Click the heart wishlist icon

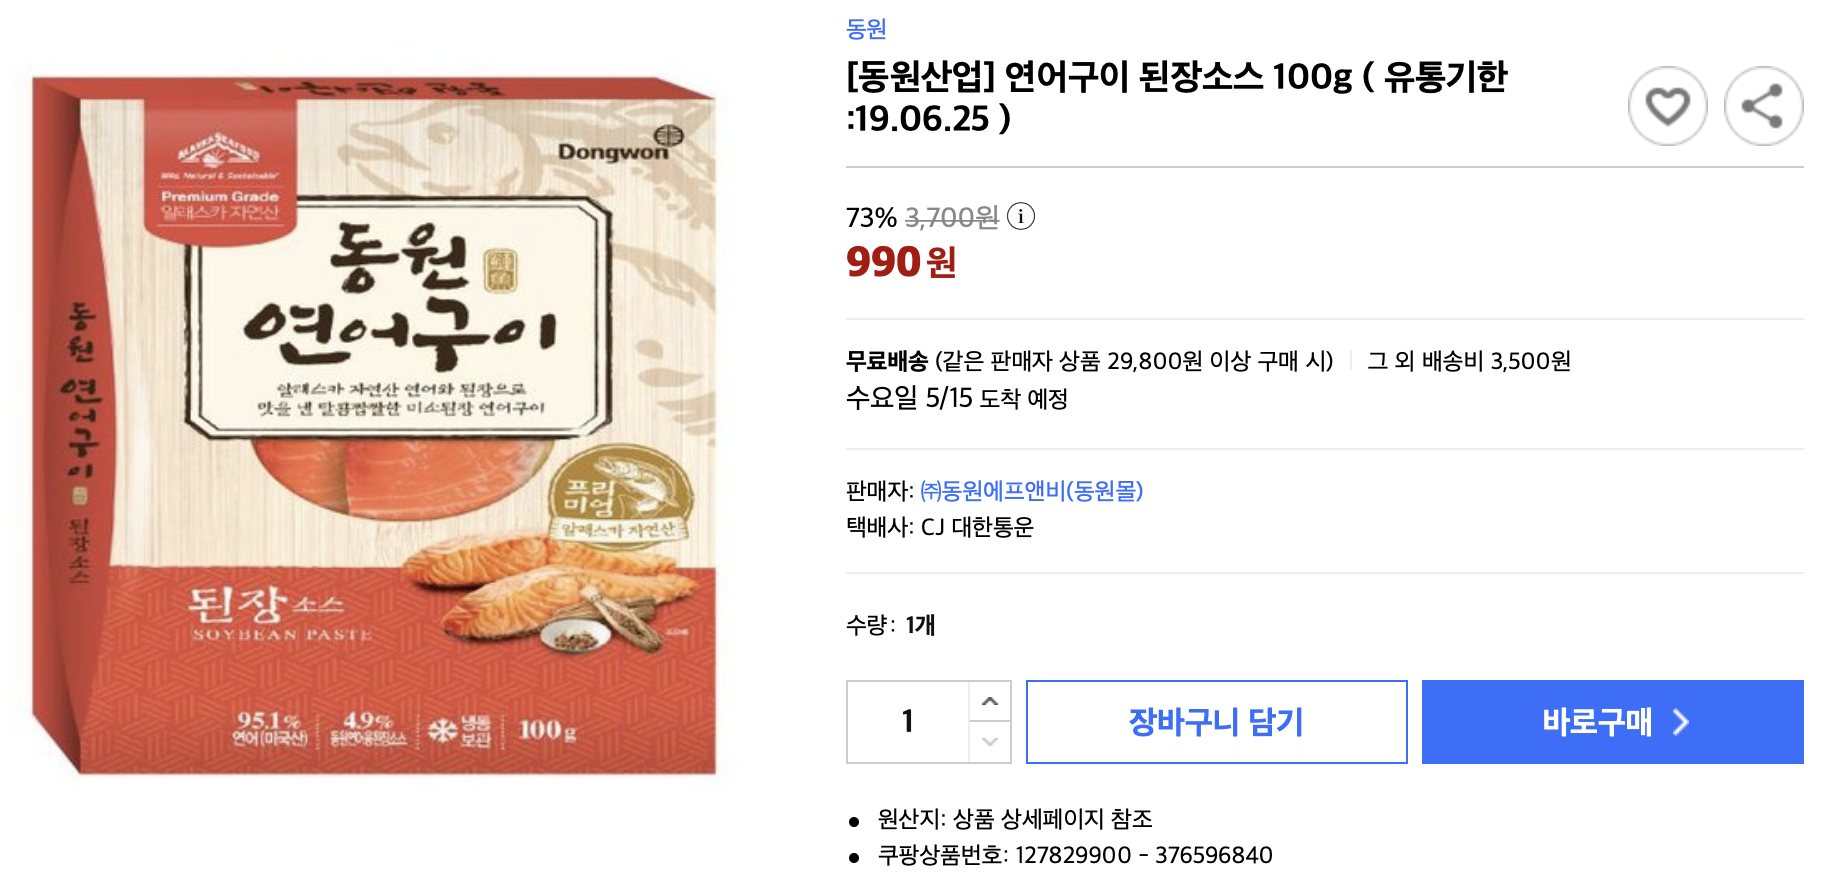[1667, 106]
